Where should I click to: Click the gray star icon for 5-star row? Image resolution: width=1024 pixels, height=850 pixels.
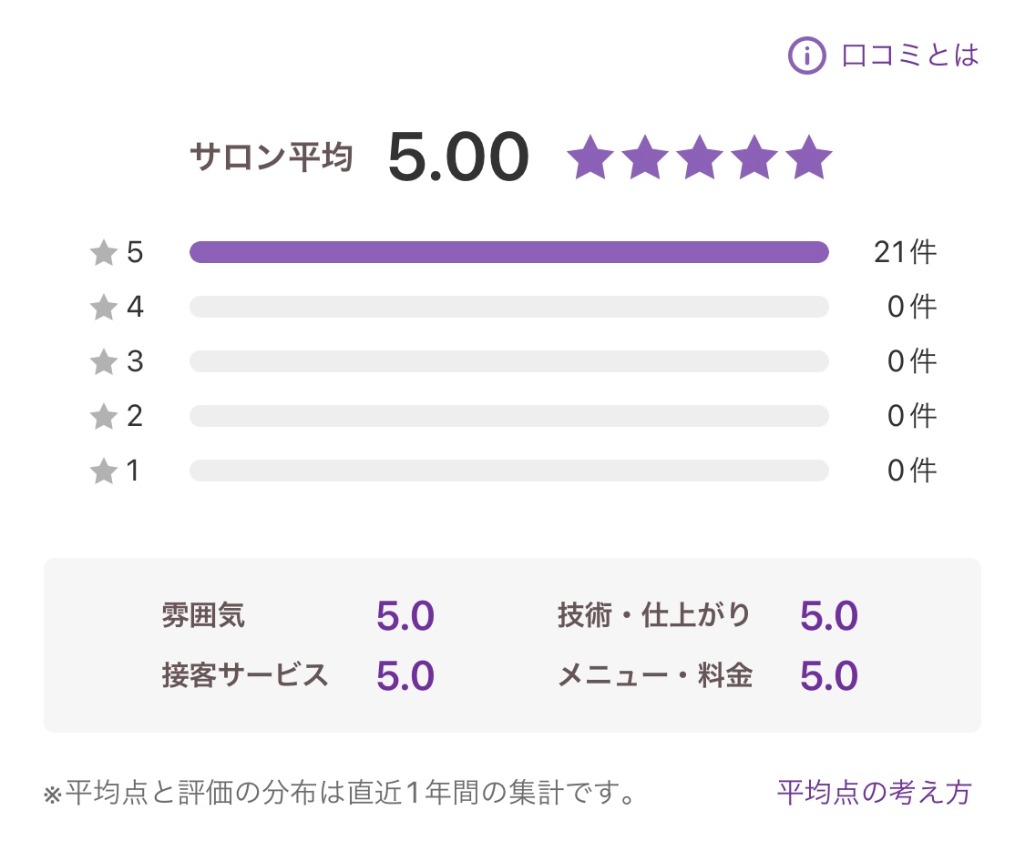tap(104, 253)
